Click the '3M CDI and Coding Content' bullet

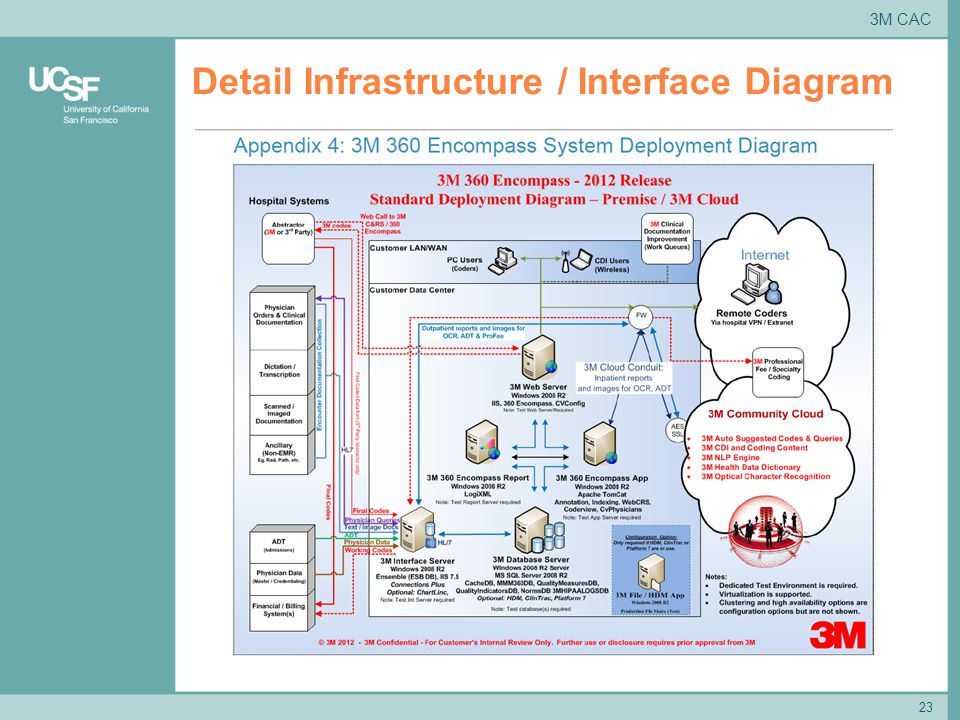(x=754, y=448)
